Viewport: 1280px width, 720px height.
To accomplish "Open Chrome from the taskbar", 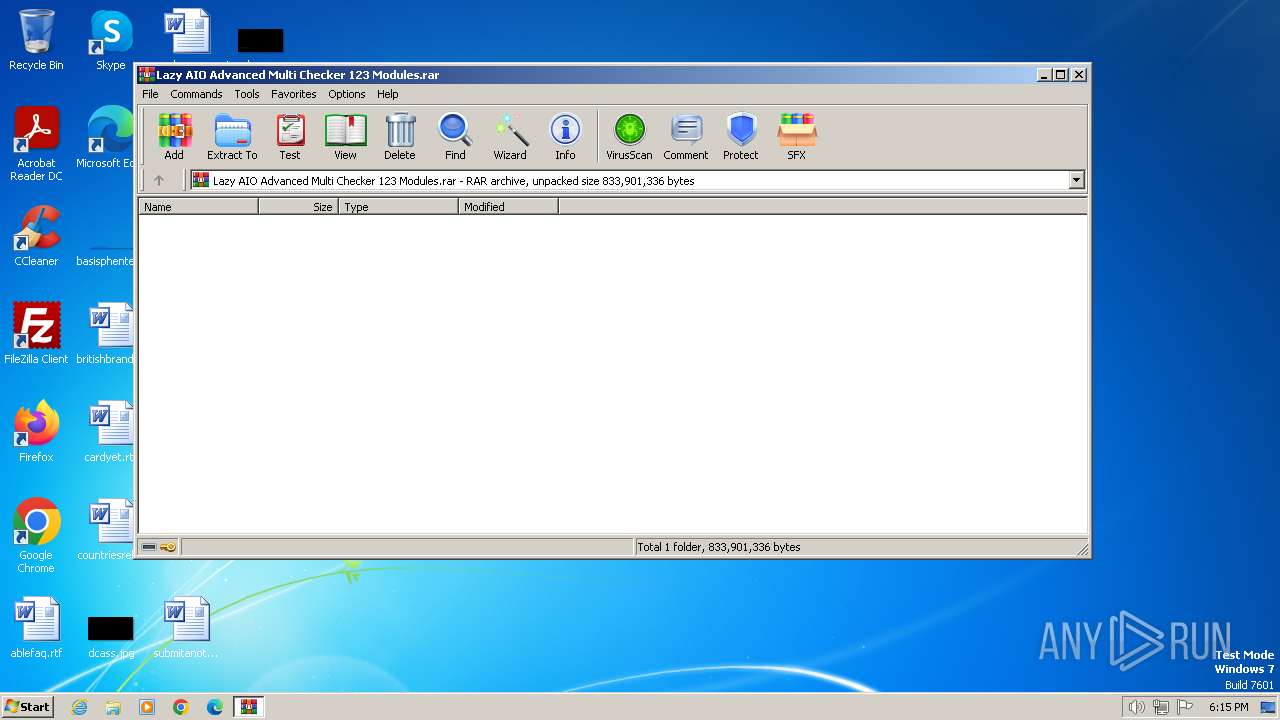I will tap(181, 707).
